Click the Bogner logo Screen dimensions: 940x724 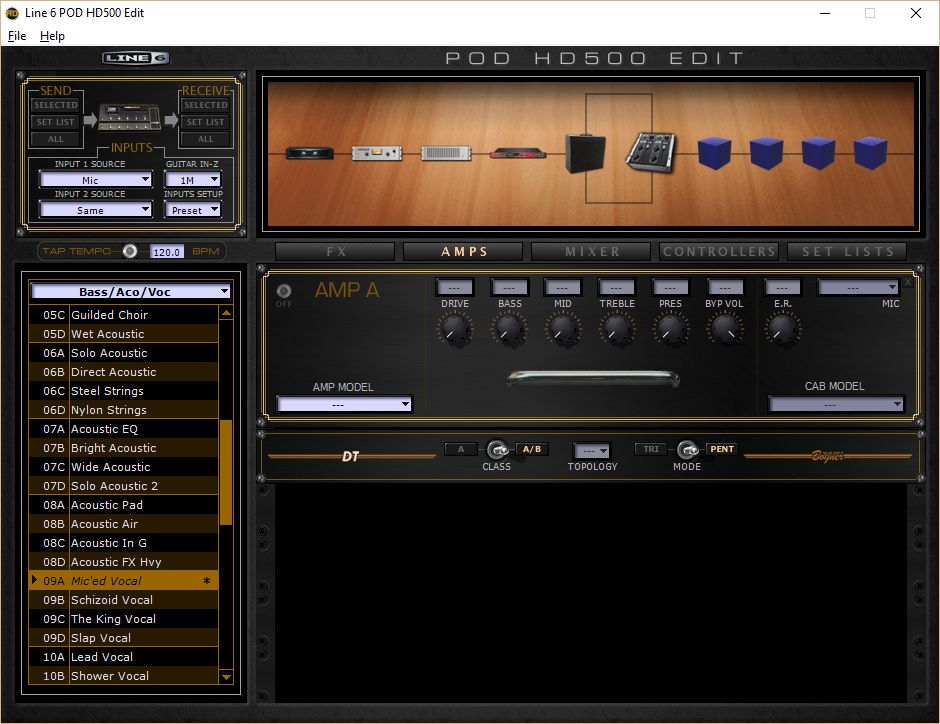click(828, 456)
